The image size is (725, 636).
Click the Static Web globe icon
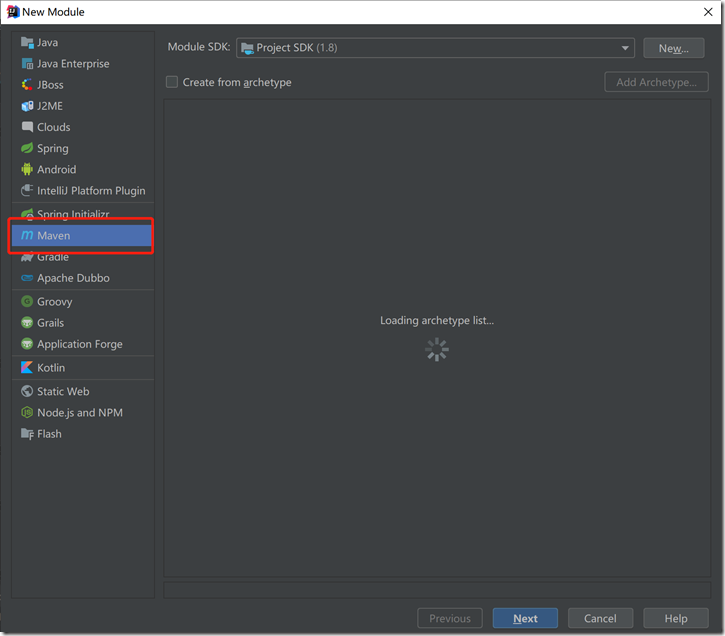27,391
